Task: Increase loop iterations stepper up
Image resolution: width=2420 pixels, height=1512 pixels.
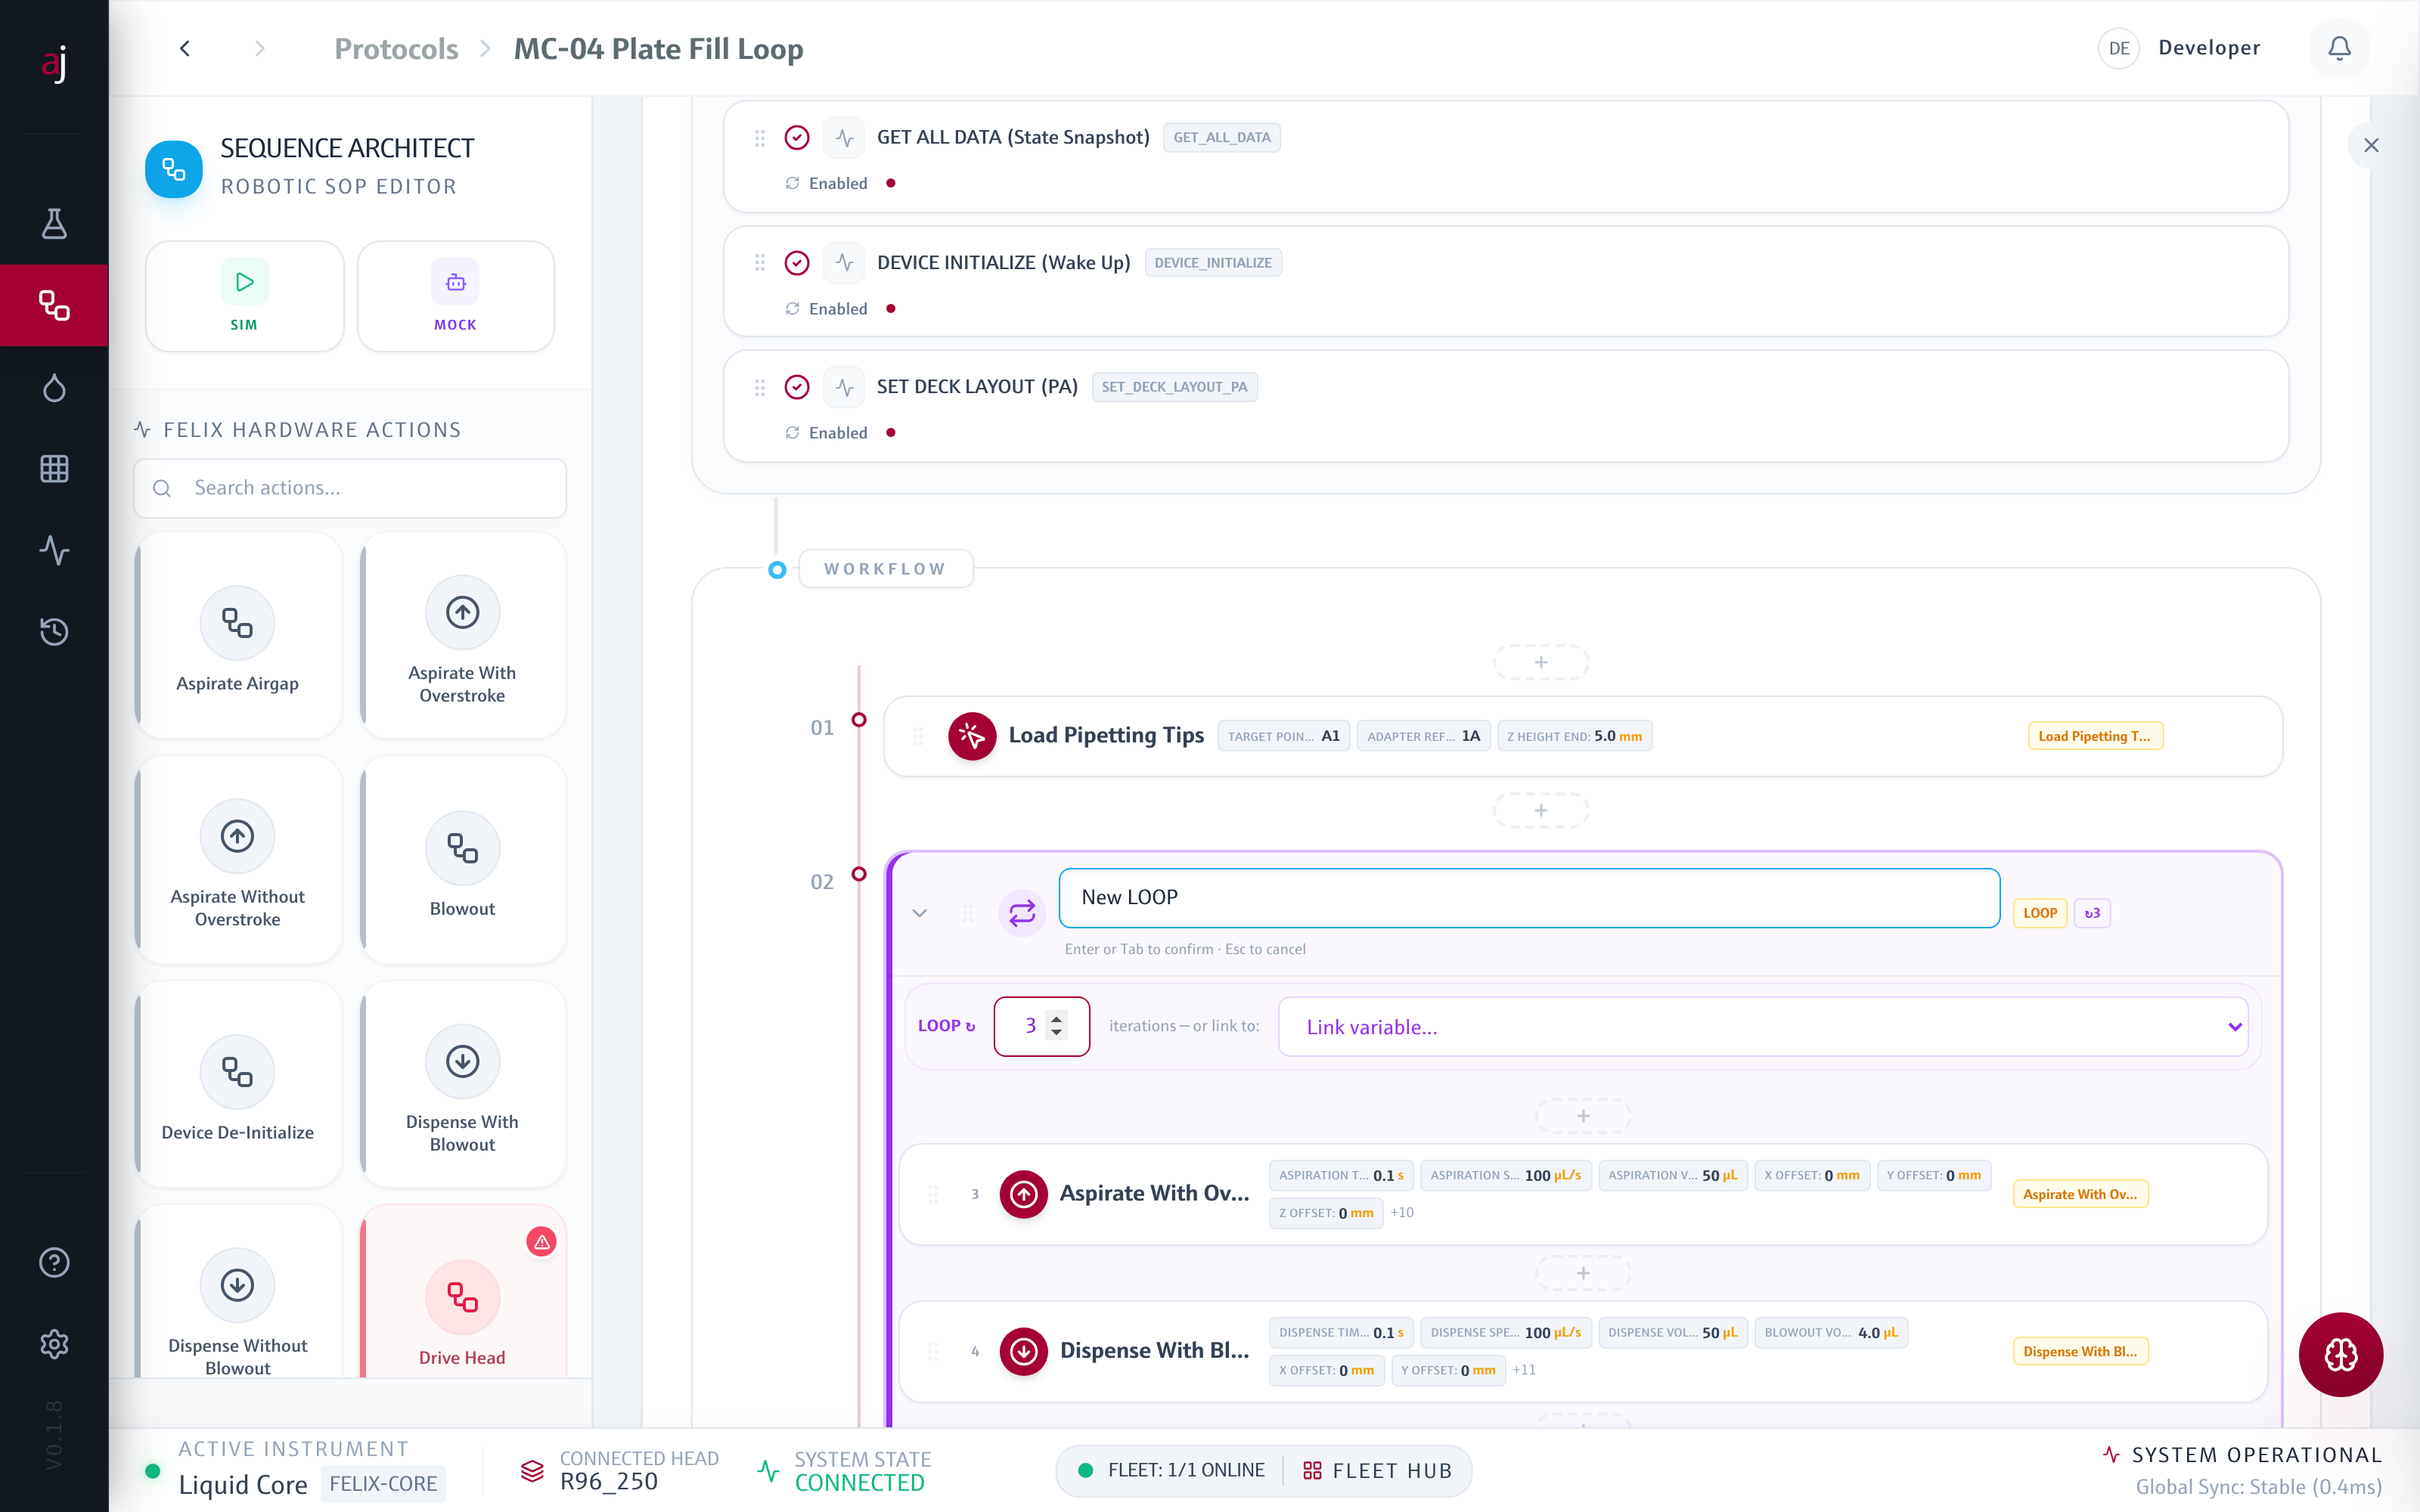Action: pos(1056,1018)
